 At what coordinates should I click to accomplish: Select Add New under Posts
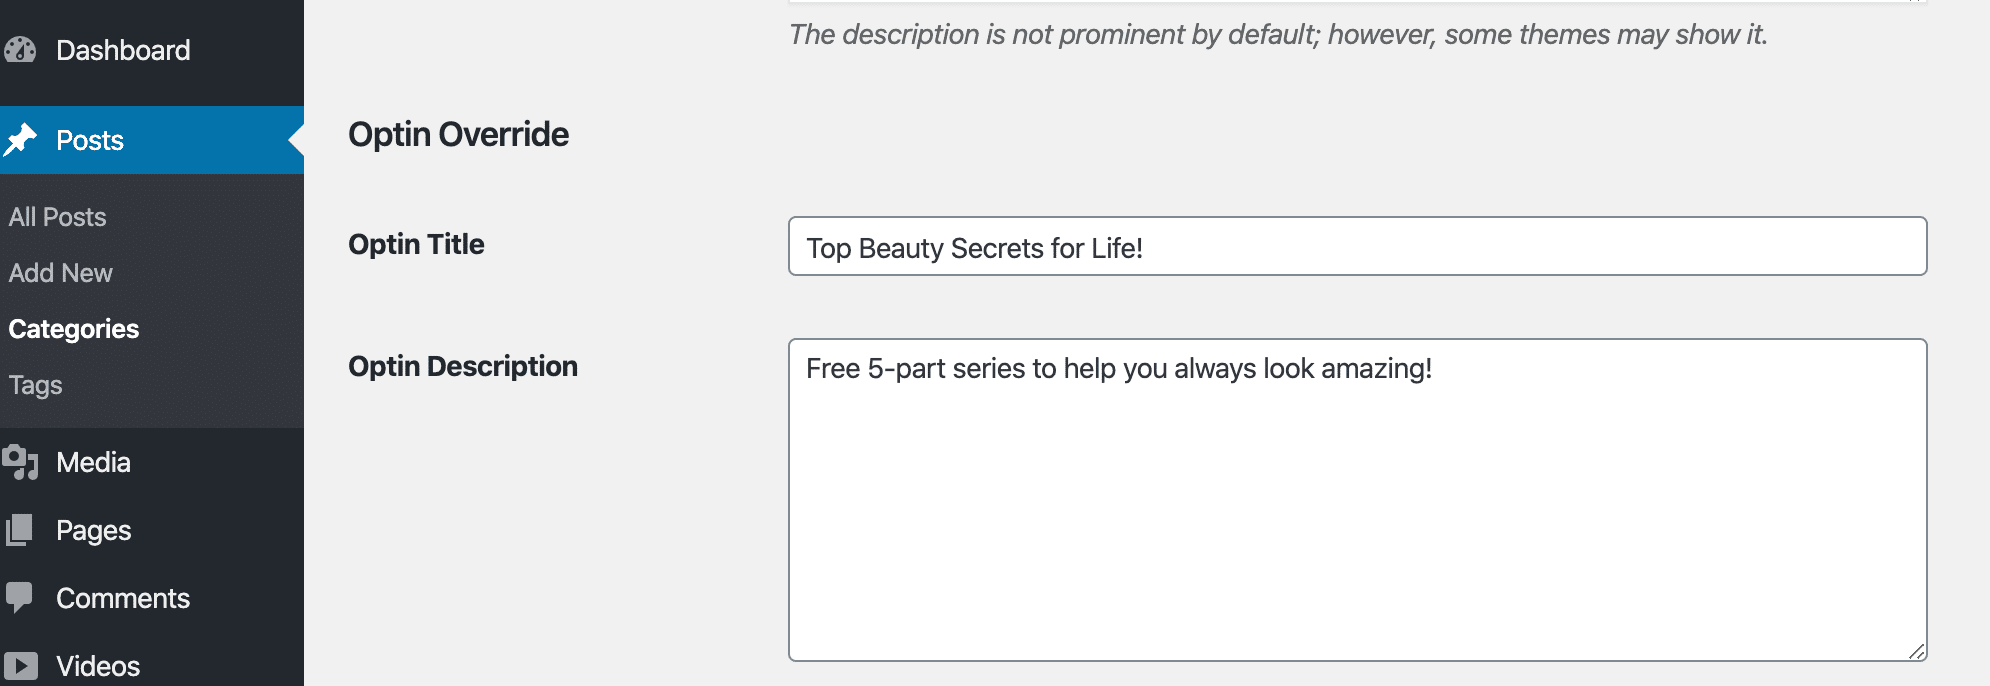(x=60, y=273)
